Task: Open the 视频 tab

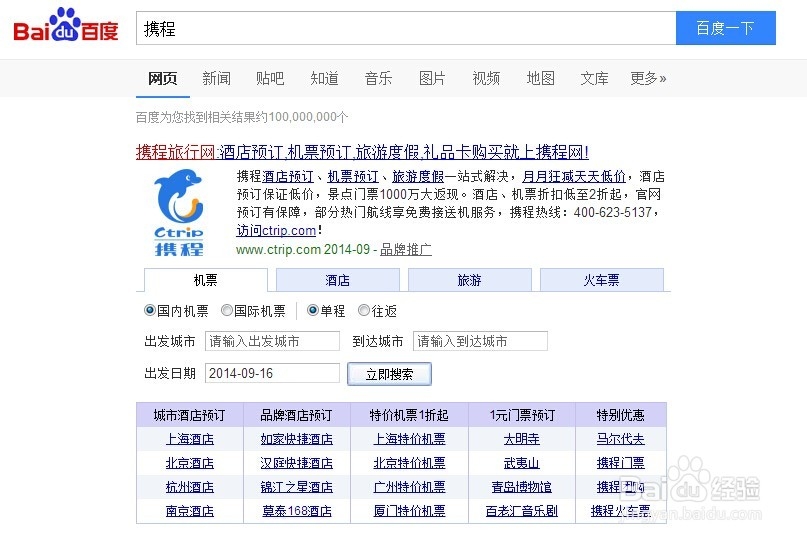Action: point(486,78)
